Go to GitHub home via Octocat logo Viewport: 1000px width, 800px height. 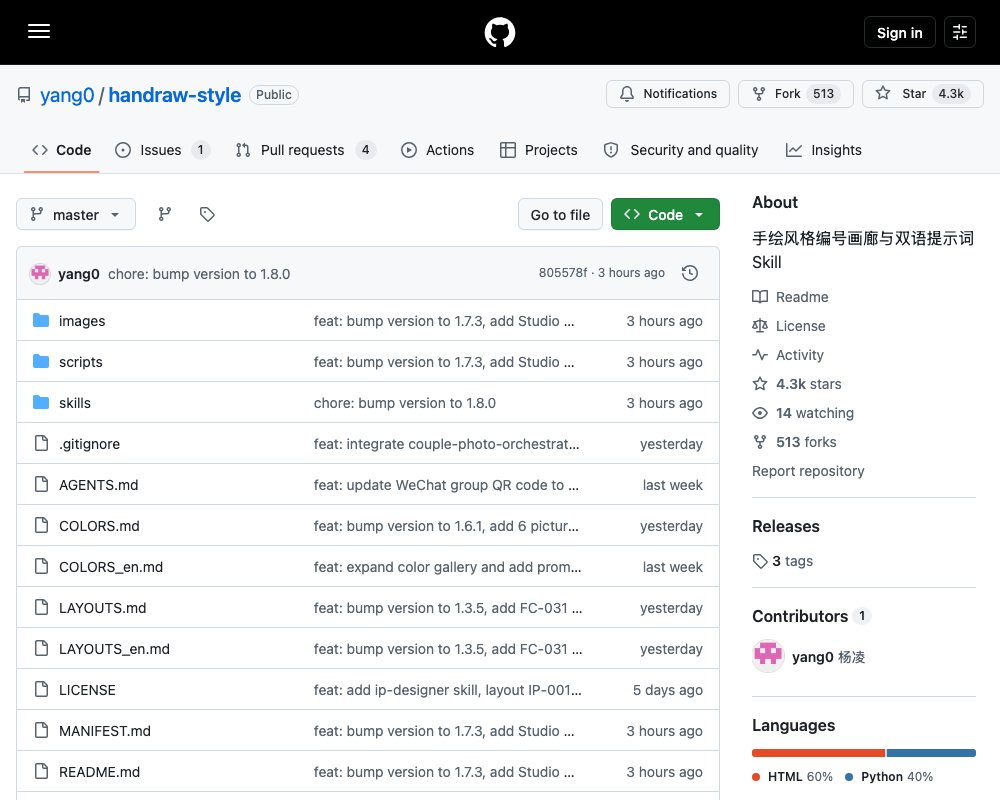[500, 32]
